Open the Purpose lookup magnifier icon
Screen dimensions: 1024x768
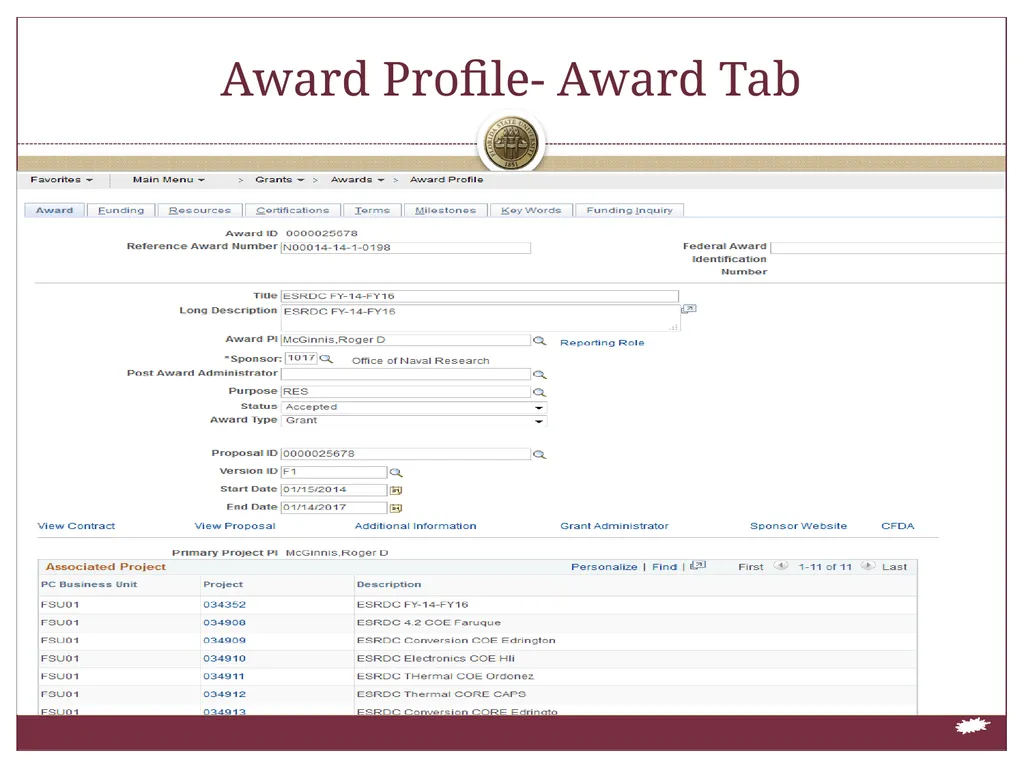tap(539, 392)
